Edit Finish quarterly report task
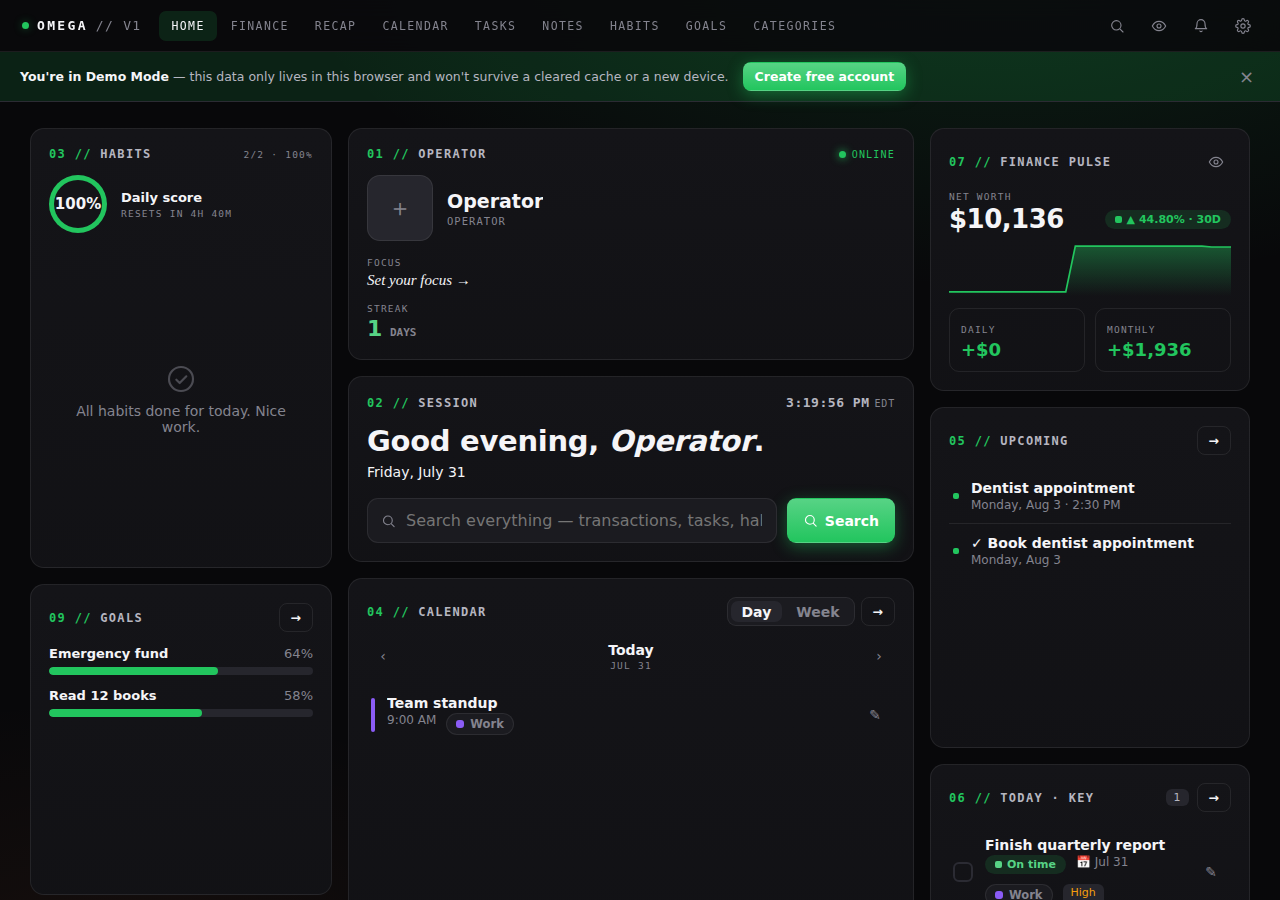This screenshot has width=1280, height=900. pos(1211,872)
